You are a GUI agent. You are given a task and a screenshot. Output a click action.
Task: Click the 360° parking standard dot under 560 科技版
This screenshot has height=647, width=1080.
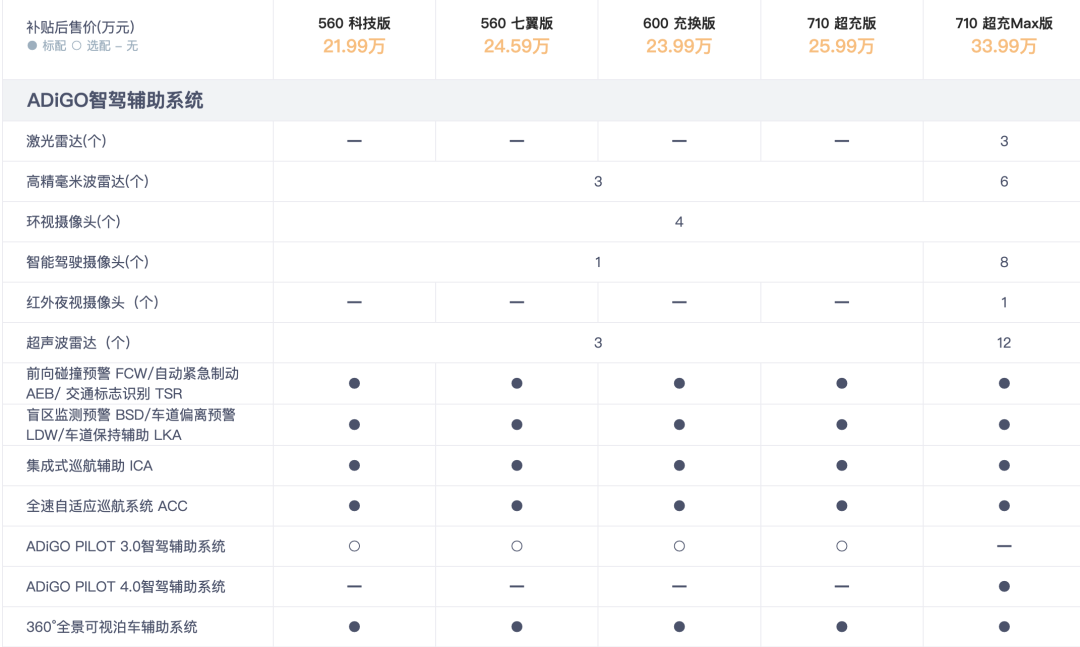(354, 627)
